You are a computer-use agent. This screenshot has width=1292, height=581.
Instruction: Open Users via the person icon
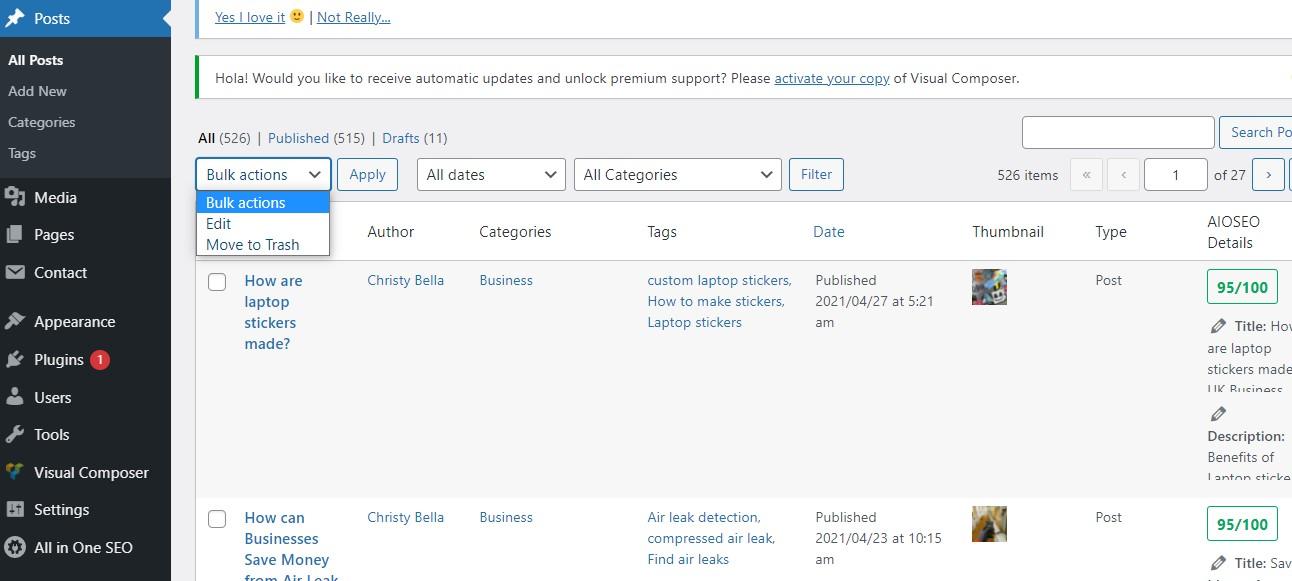15,398
